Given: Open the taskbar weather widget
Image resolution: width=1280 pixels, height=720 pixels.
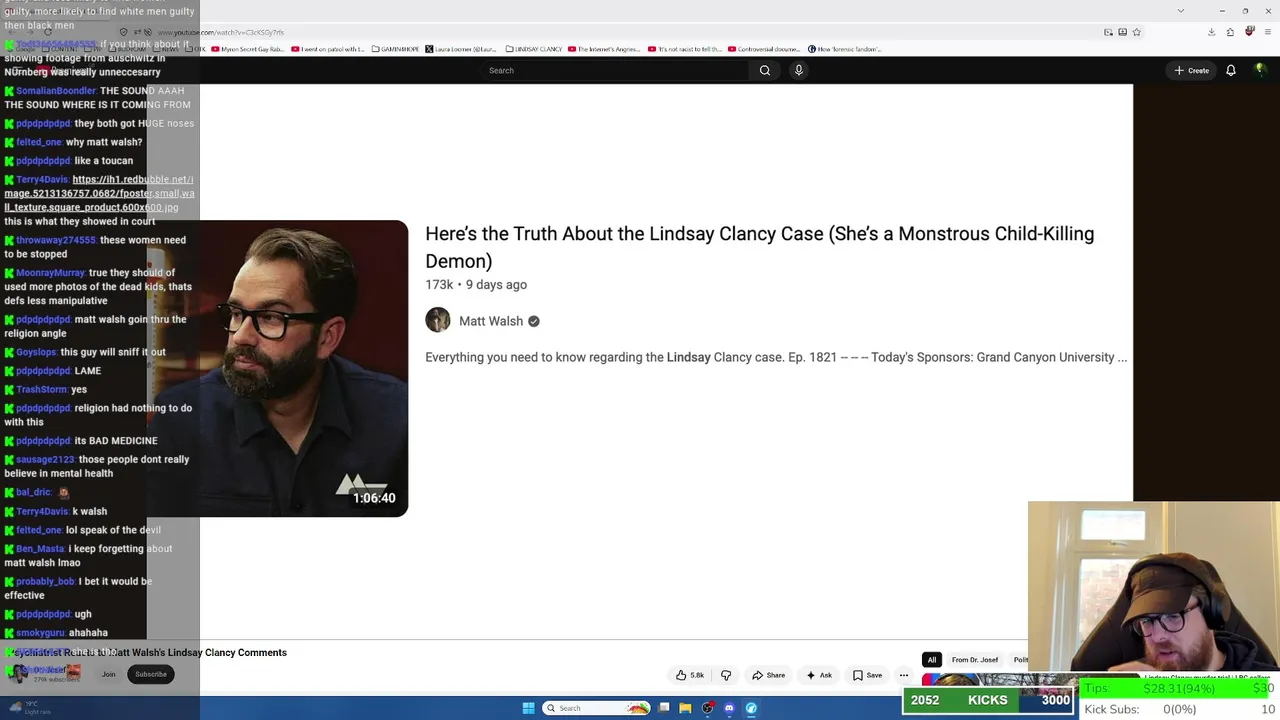Looking at the screenshot, I should pyautogui.click(x=30, y=708).
